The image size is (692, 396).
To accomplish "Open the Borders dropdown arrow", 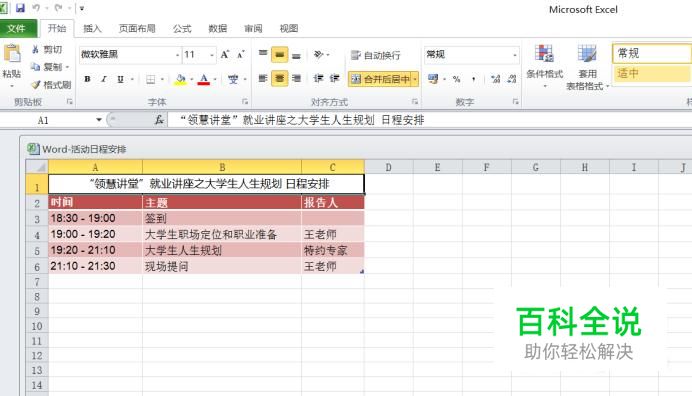I will coord(162,79).
